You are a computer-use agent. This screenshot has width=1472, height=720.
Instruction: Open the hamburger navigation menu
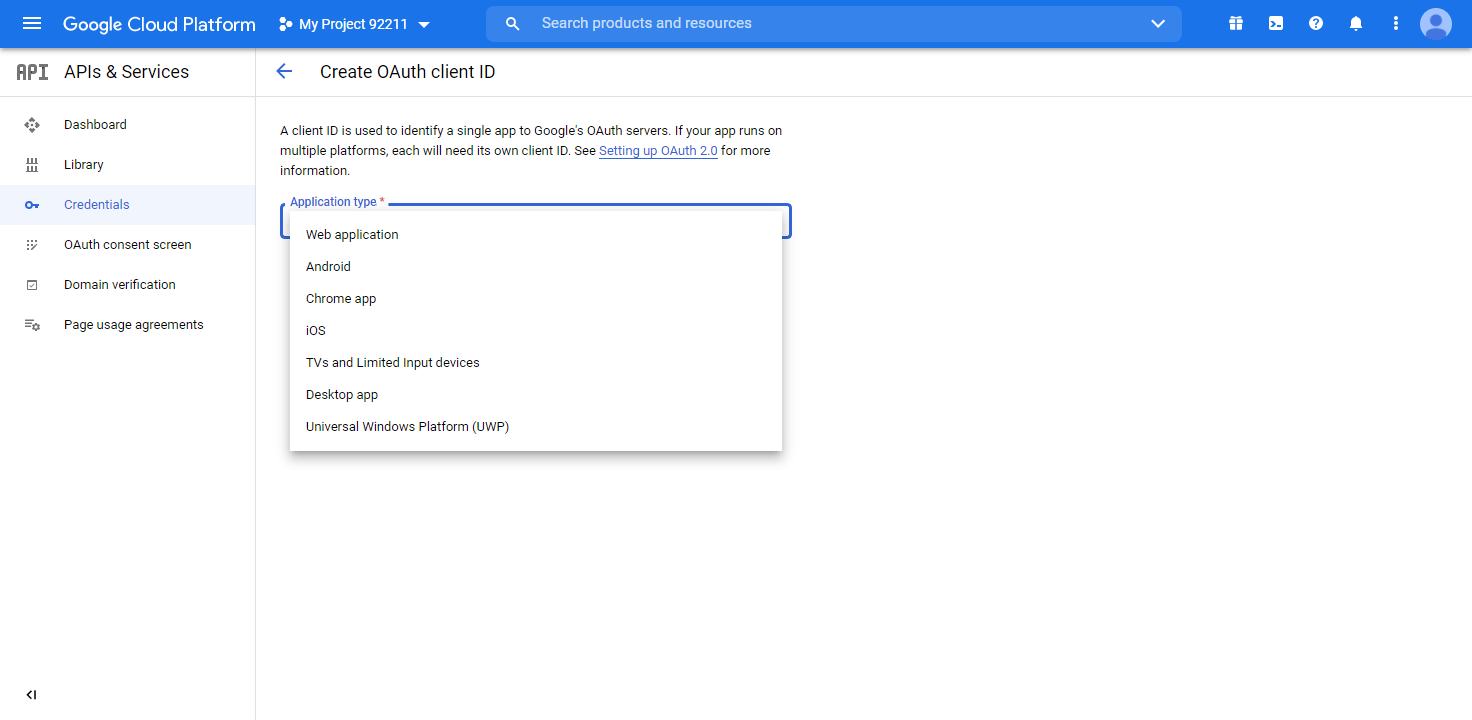coord(32,23)
